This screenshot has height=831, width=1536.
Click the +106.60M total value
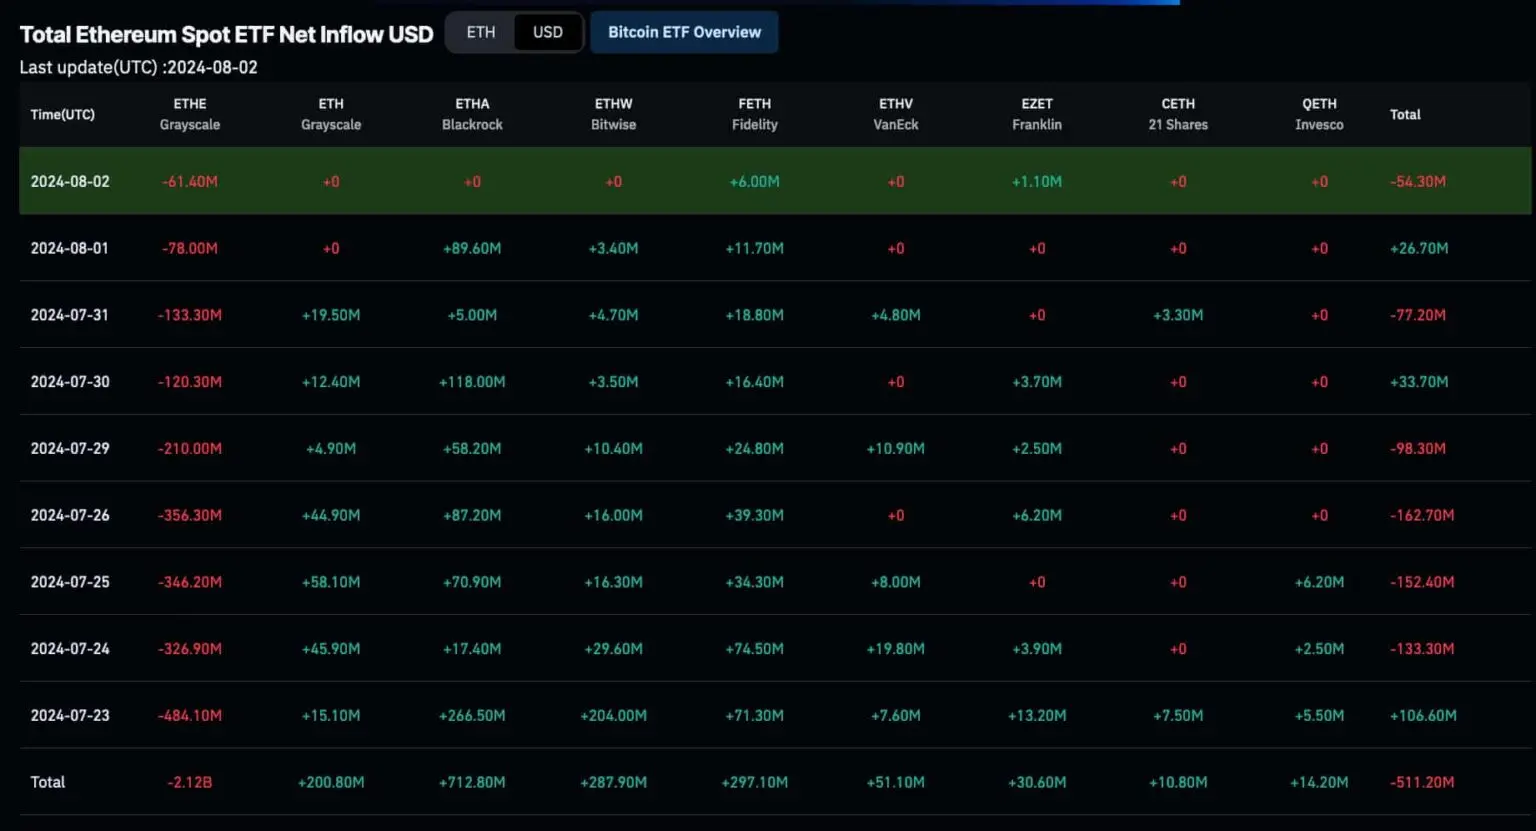pyautogui.click(x=1423, y=716)
